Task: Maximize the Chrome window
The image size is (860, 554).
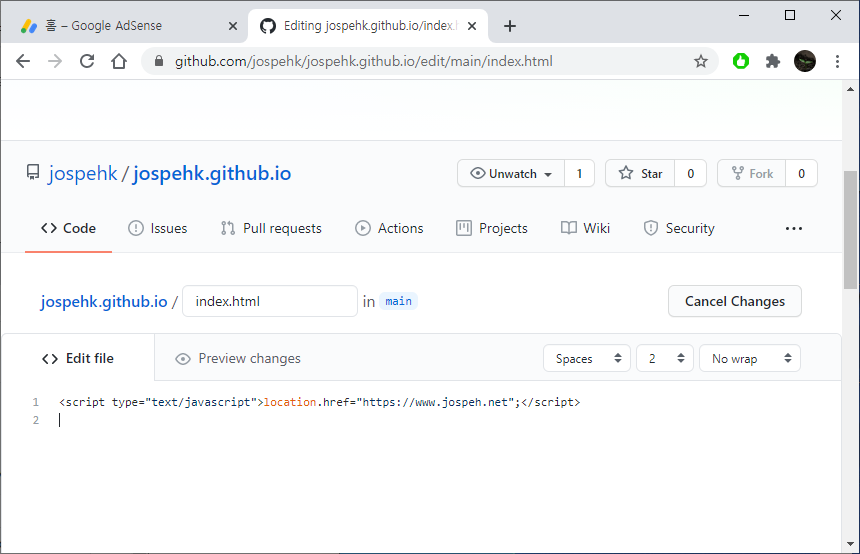Action: pos(790,15)
